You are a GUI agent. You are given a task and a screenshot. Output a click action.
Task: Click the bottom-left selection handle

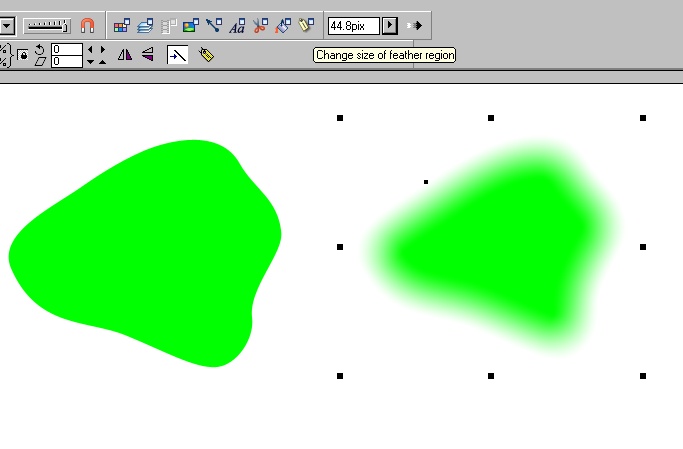pos(340,376)
